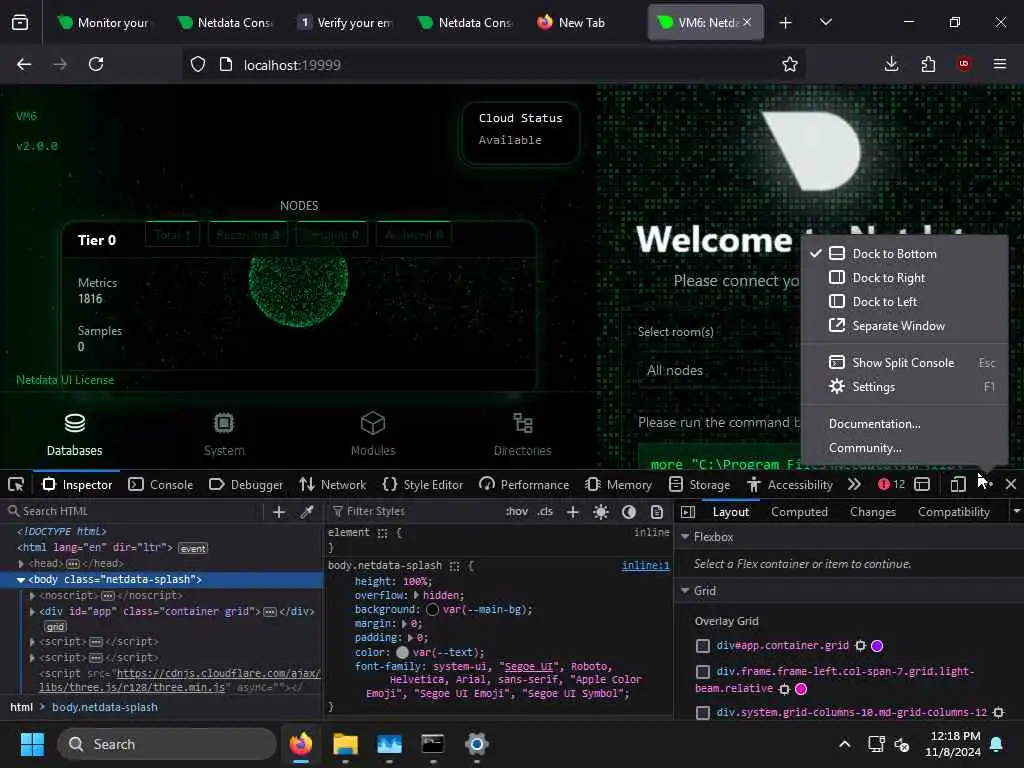The width and height of the screenshot is (1024, 768).
Task: Open the Accessibility tab
Action: [790, 485]
